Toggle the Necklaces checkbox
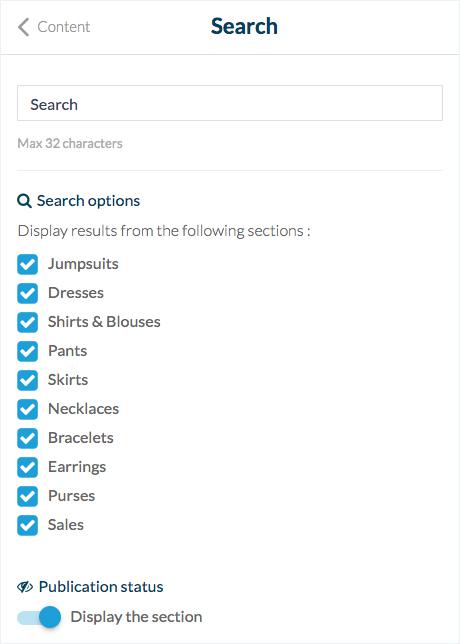Viewport: 460px width, 644px height. (28, 409)
